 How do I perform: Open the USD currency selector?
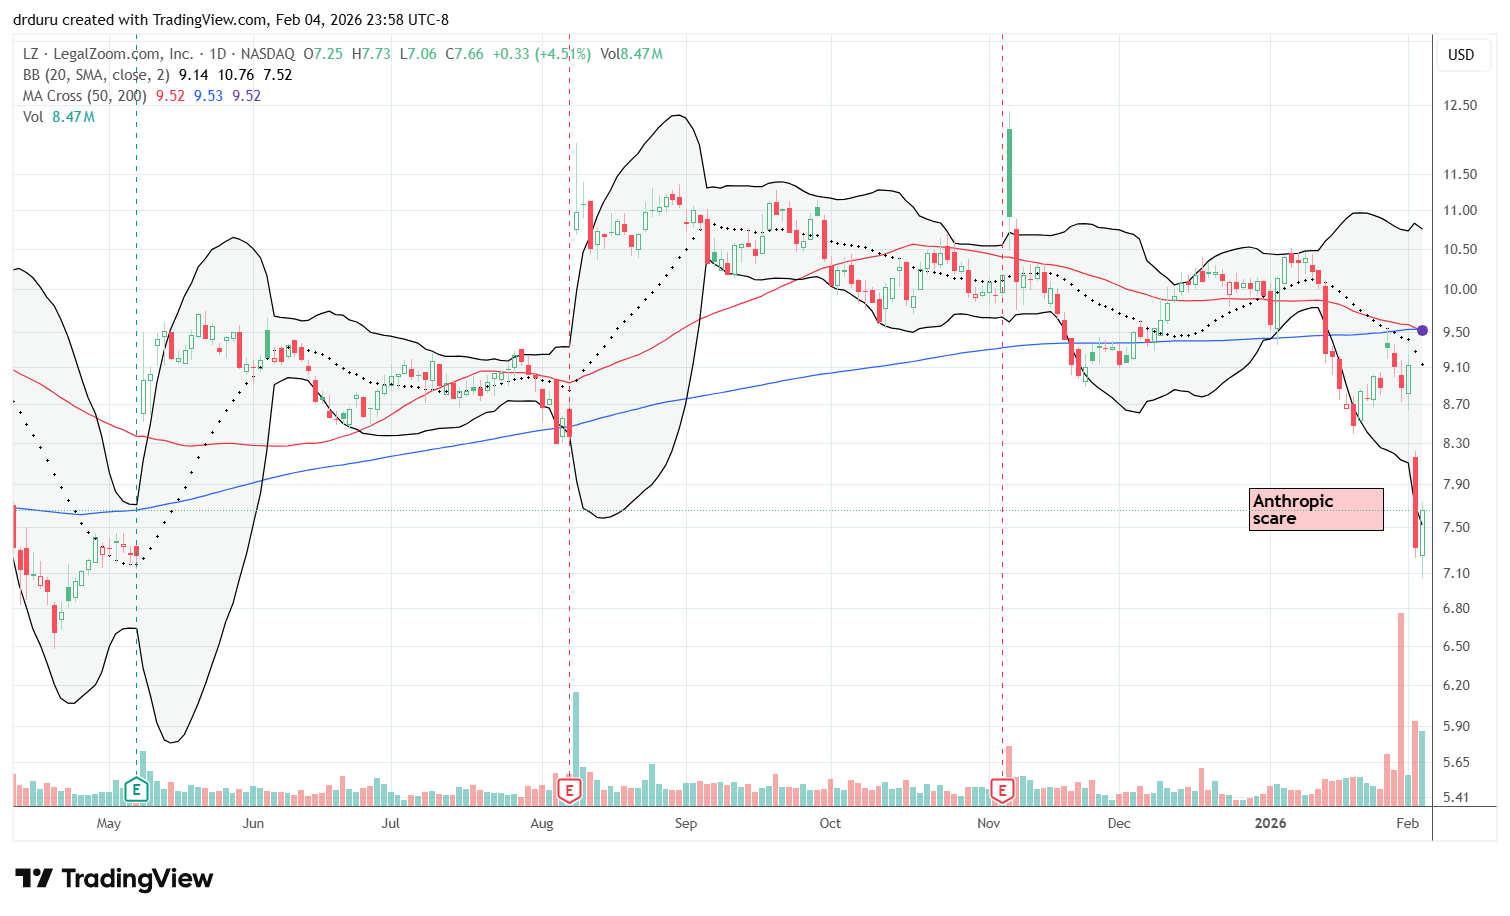coord(1461,55)
